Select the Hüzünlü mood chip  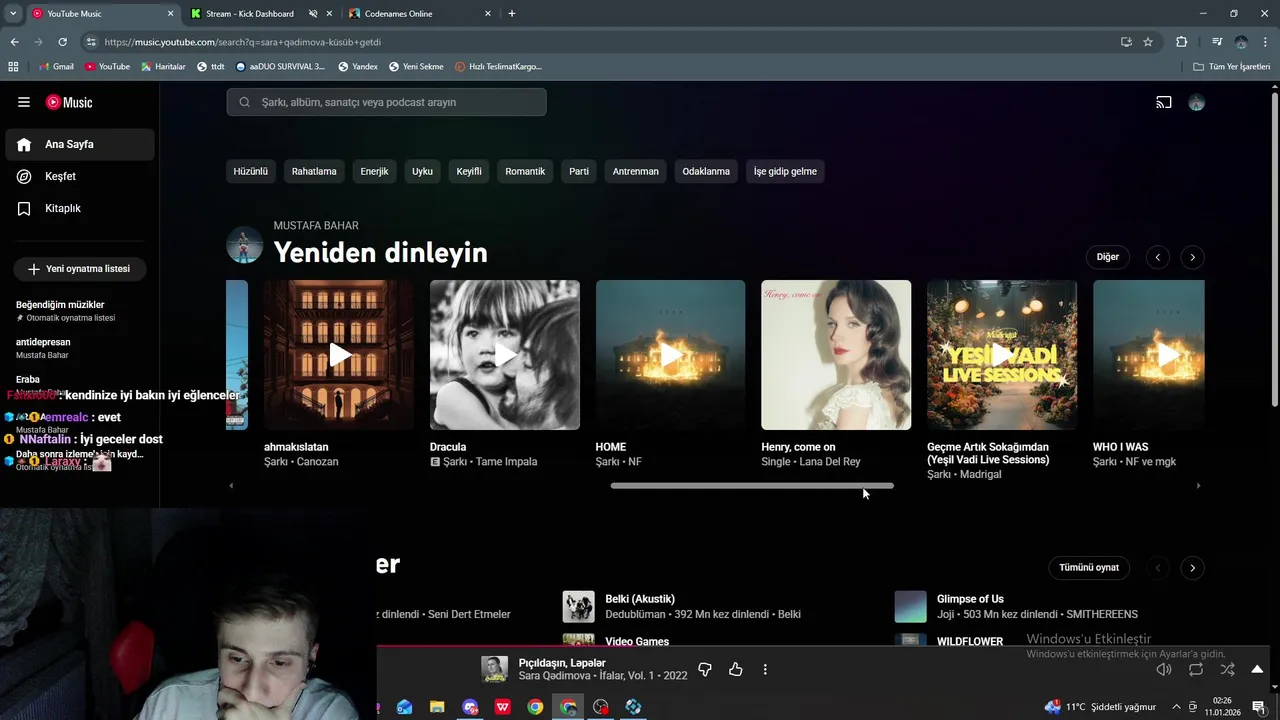click(x=250, y=171)
